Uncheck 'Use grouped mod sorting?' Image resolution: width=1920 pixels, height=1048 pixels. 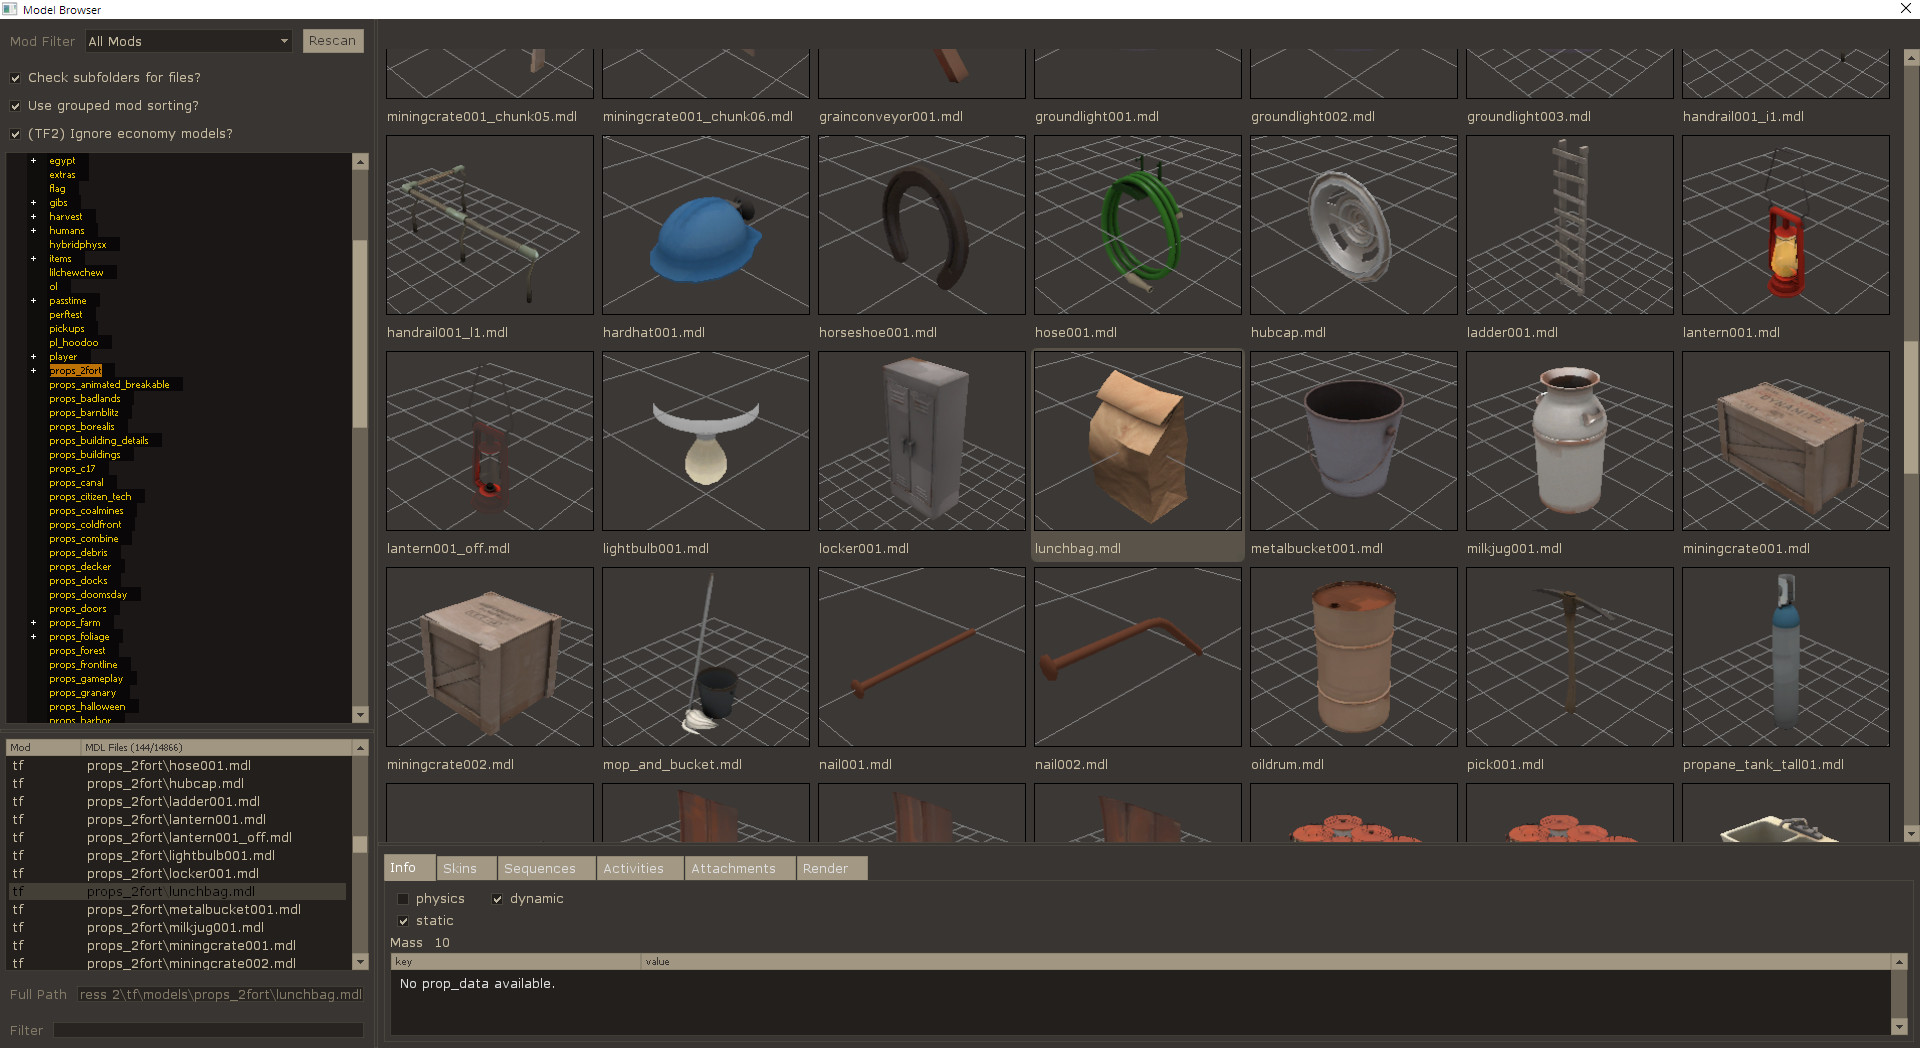pyautogui.click(x=16, y=105)
